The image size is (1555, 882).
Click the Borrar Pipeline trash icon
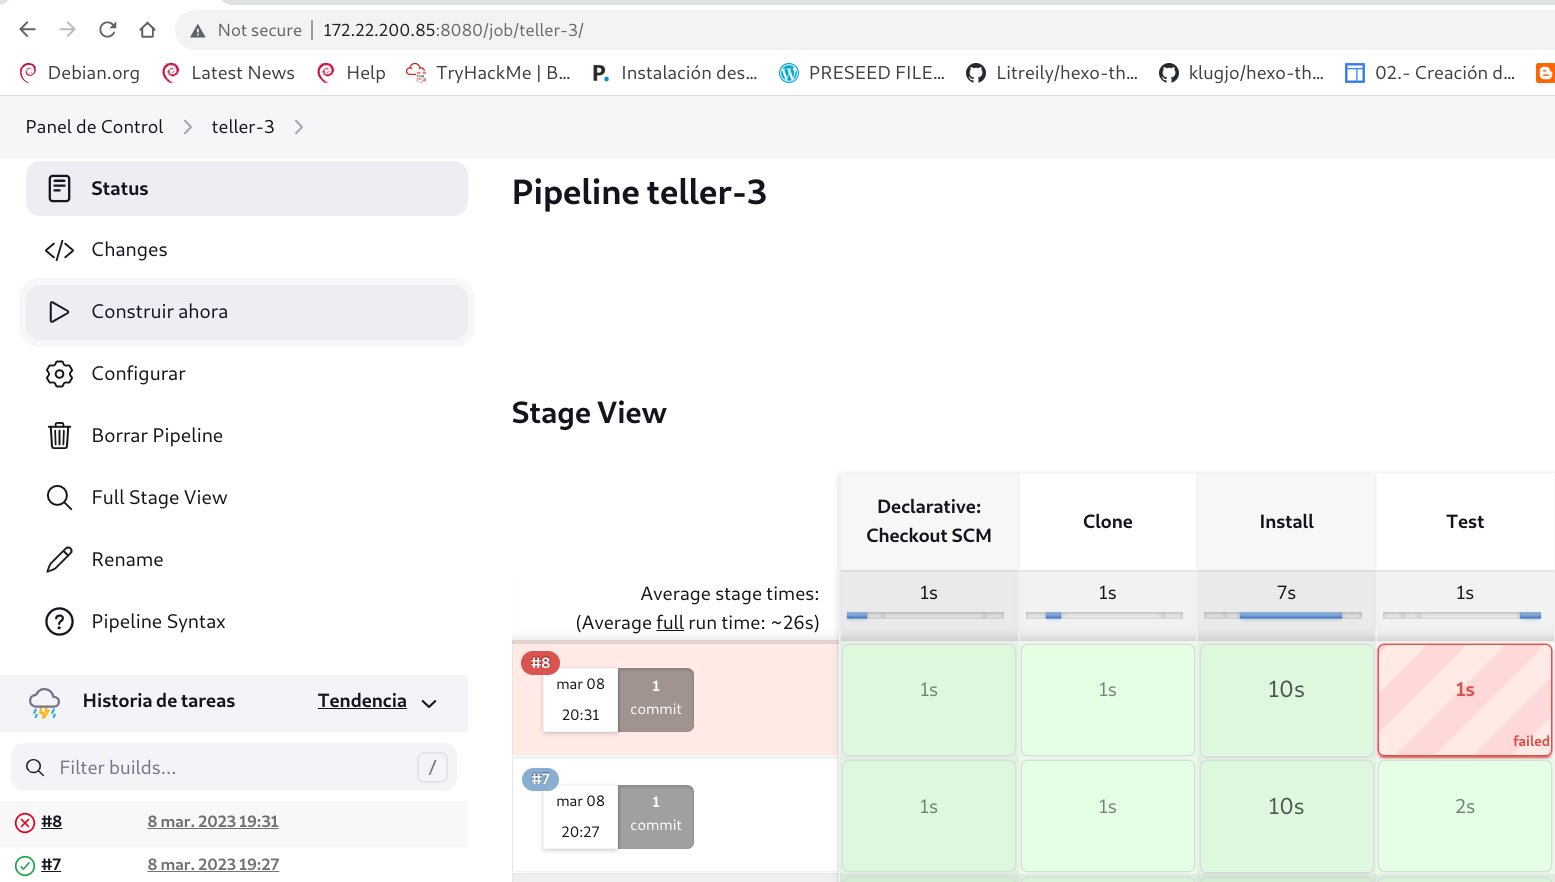click(x=59, y=436)
